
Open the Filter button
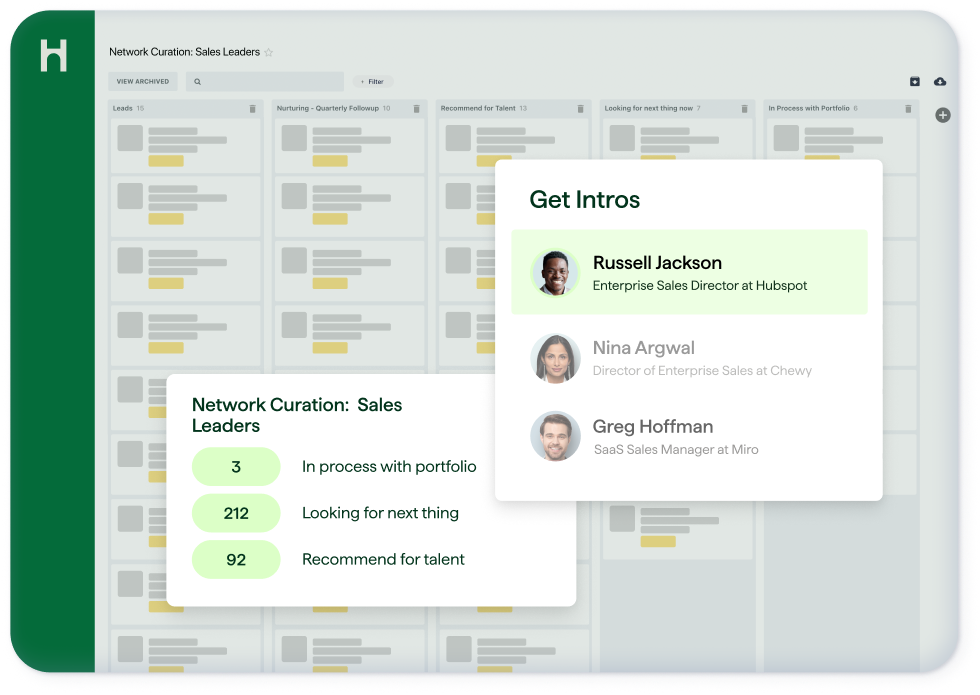(372, 82)
